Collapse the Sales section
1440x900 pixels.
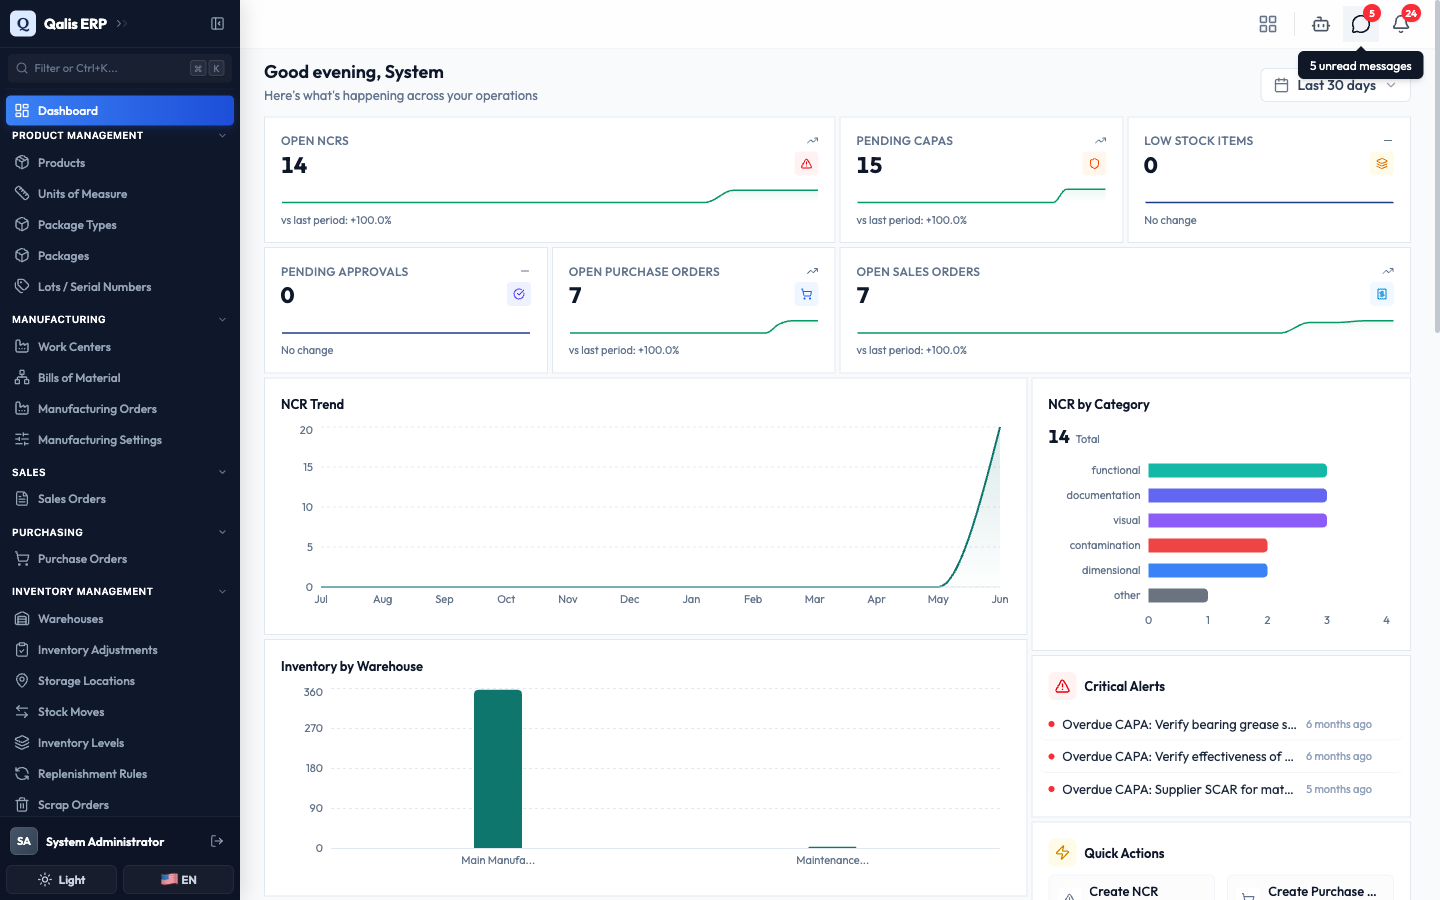click(x=222, y=472)
